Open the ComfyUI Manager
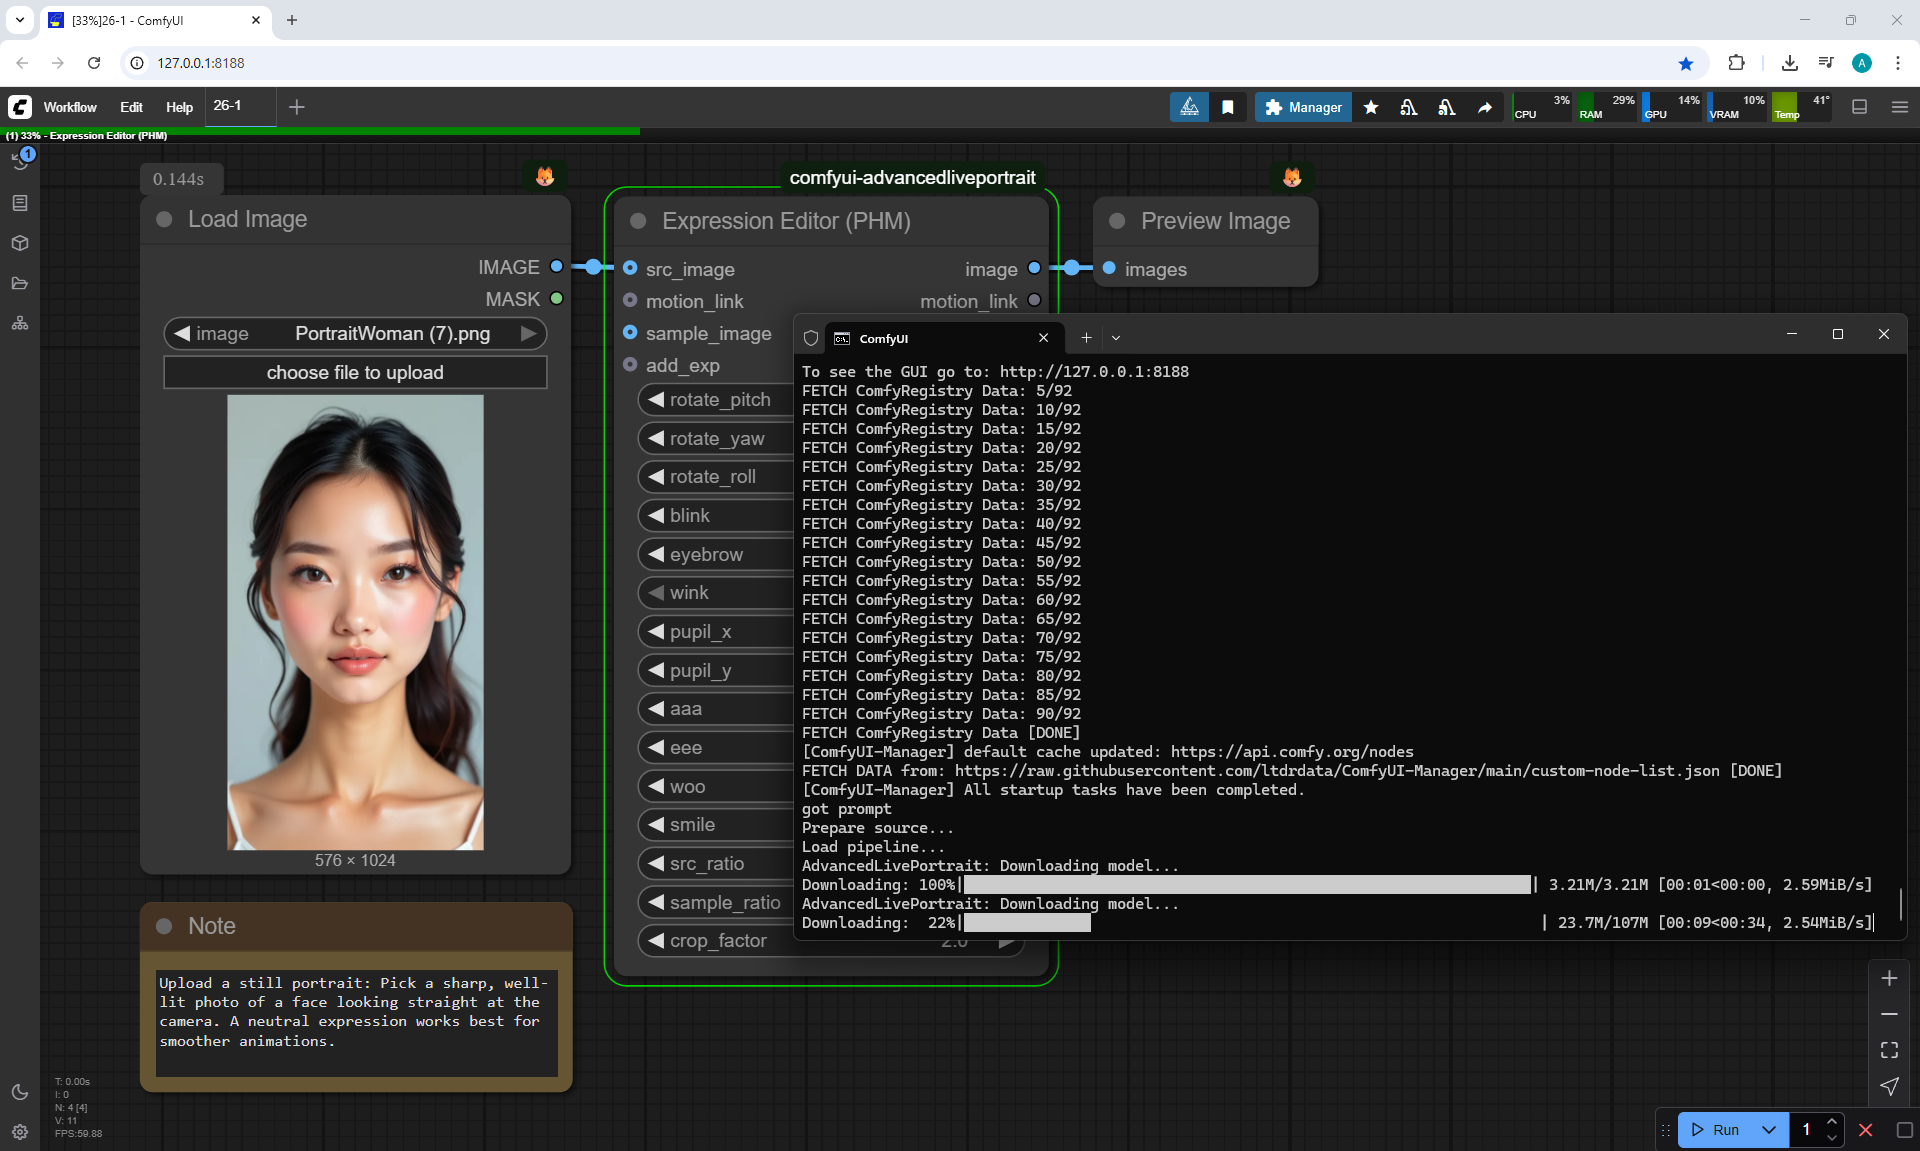This screenshot has height=1151, width=1920. click(x=1303, y=107)
